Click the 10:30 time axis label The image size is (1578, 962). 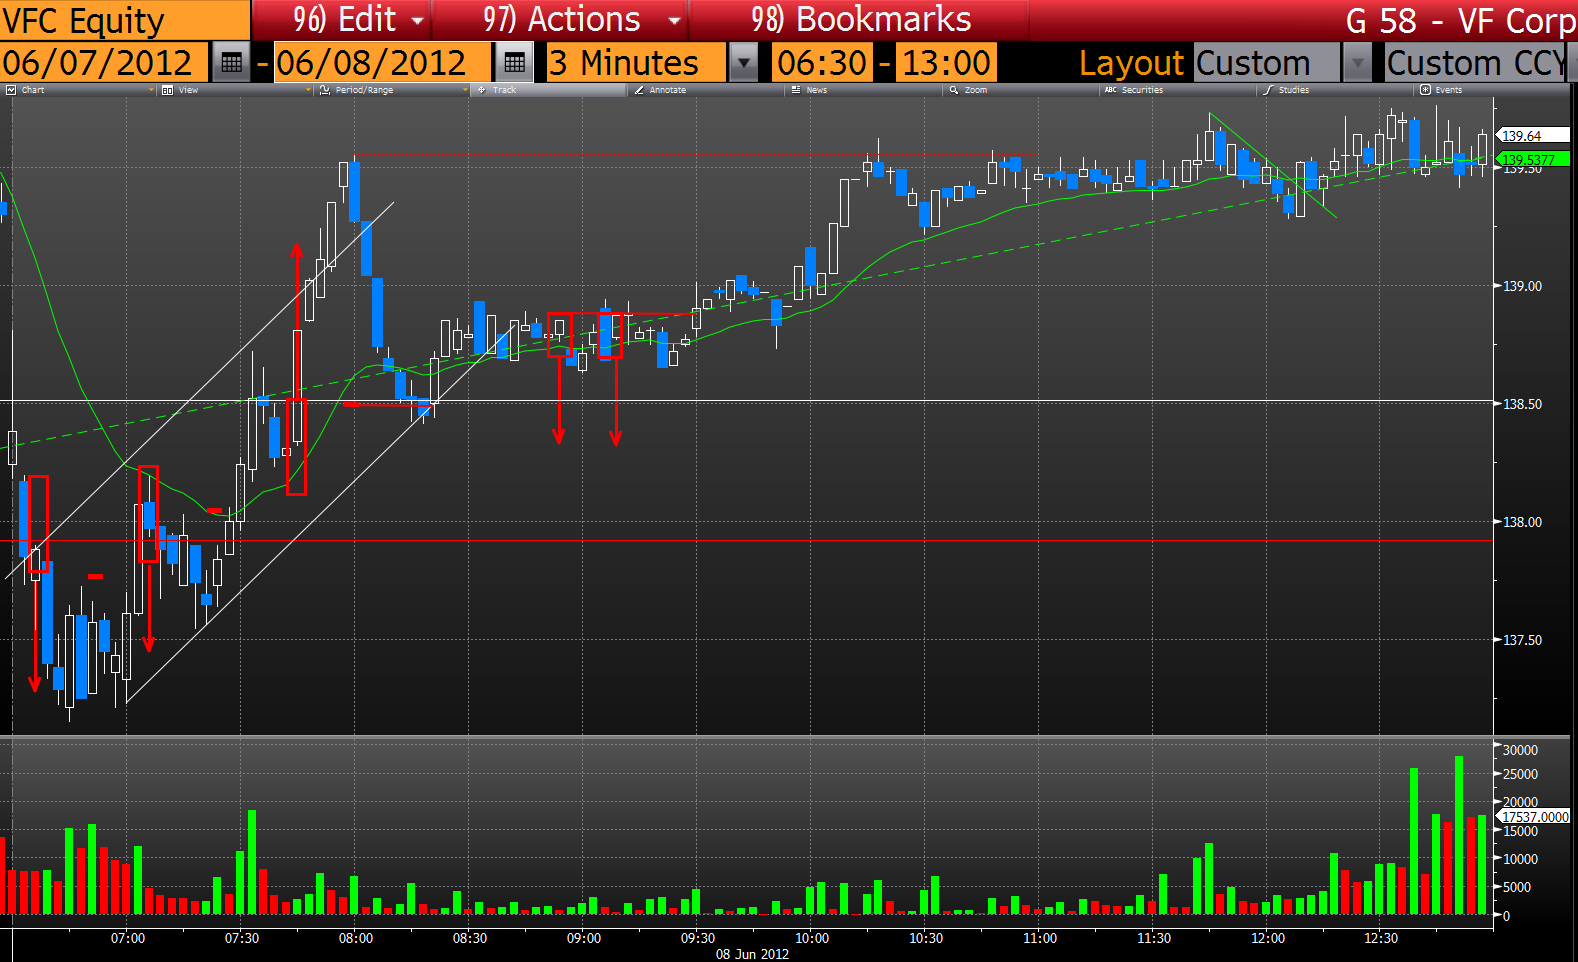click(926, 938)
